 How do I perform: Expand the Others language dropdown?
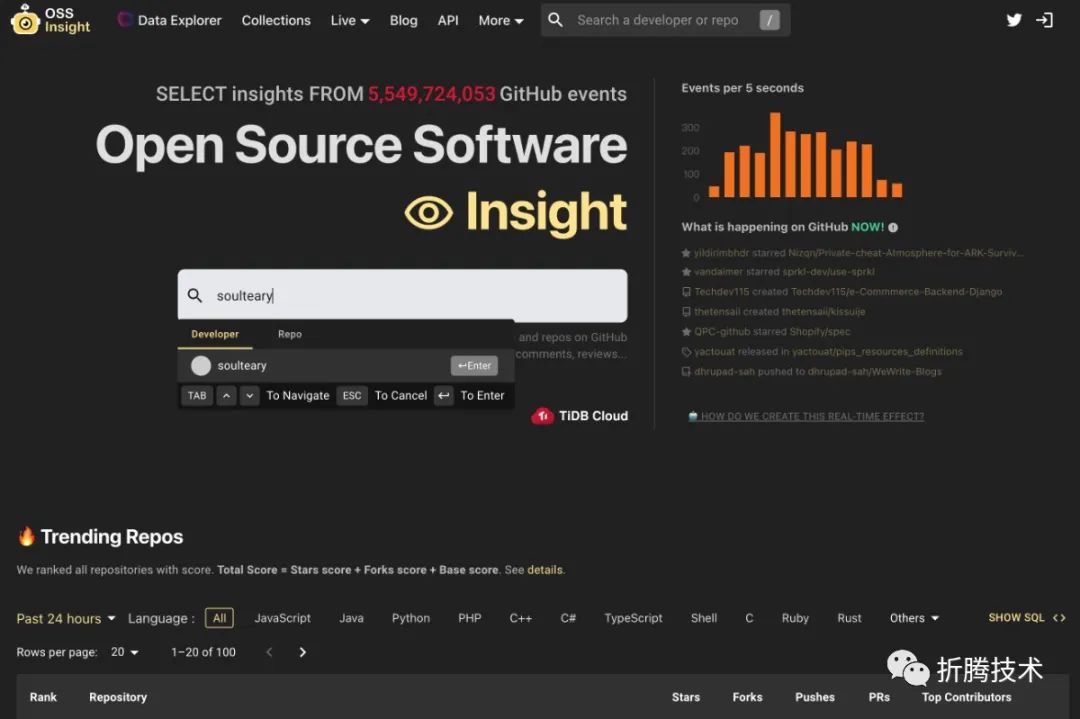(x=914, y=618)
